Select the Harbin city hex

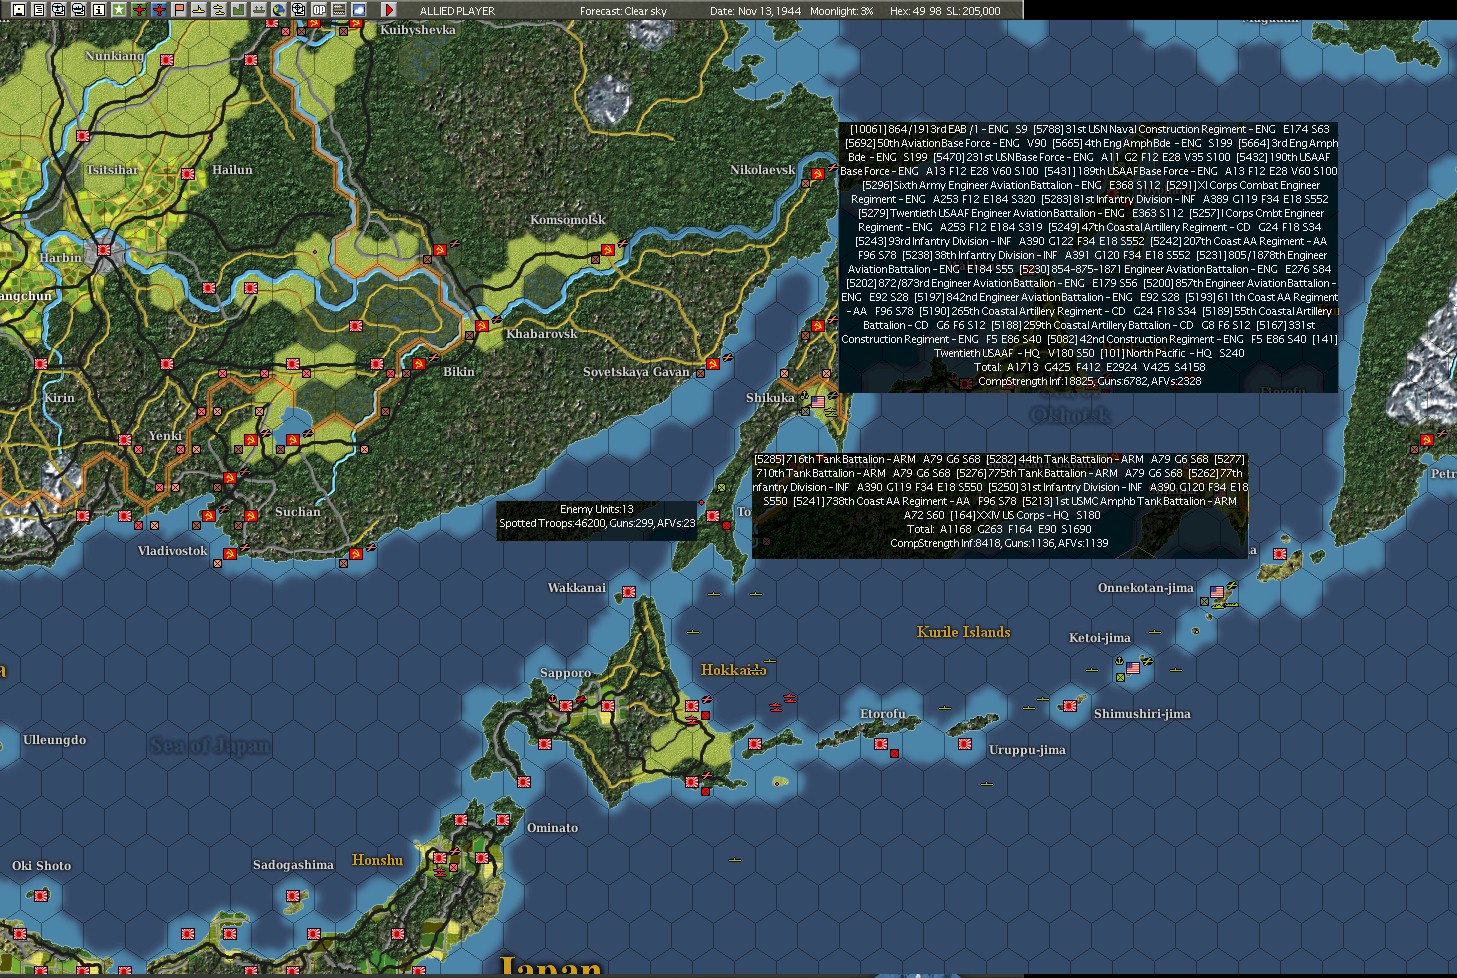[x=104, y=250]
